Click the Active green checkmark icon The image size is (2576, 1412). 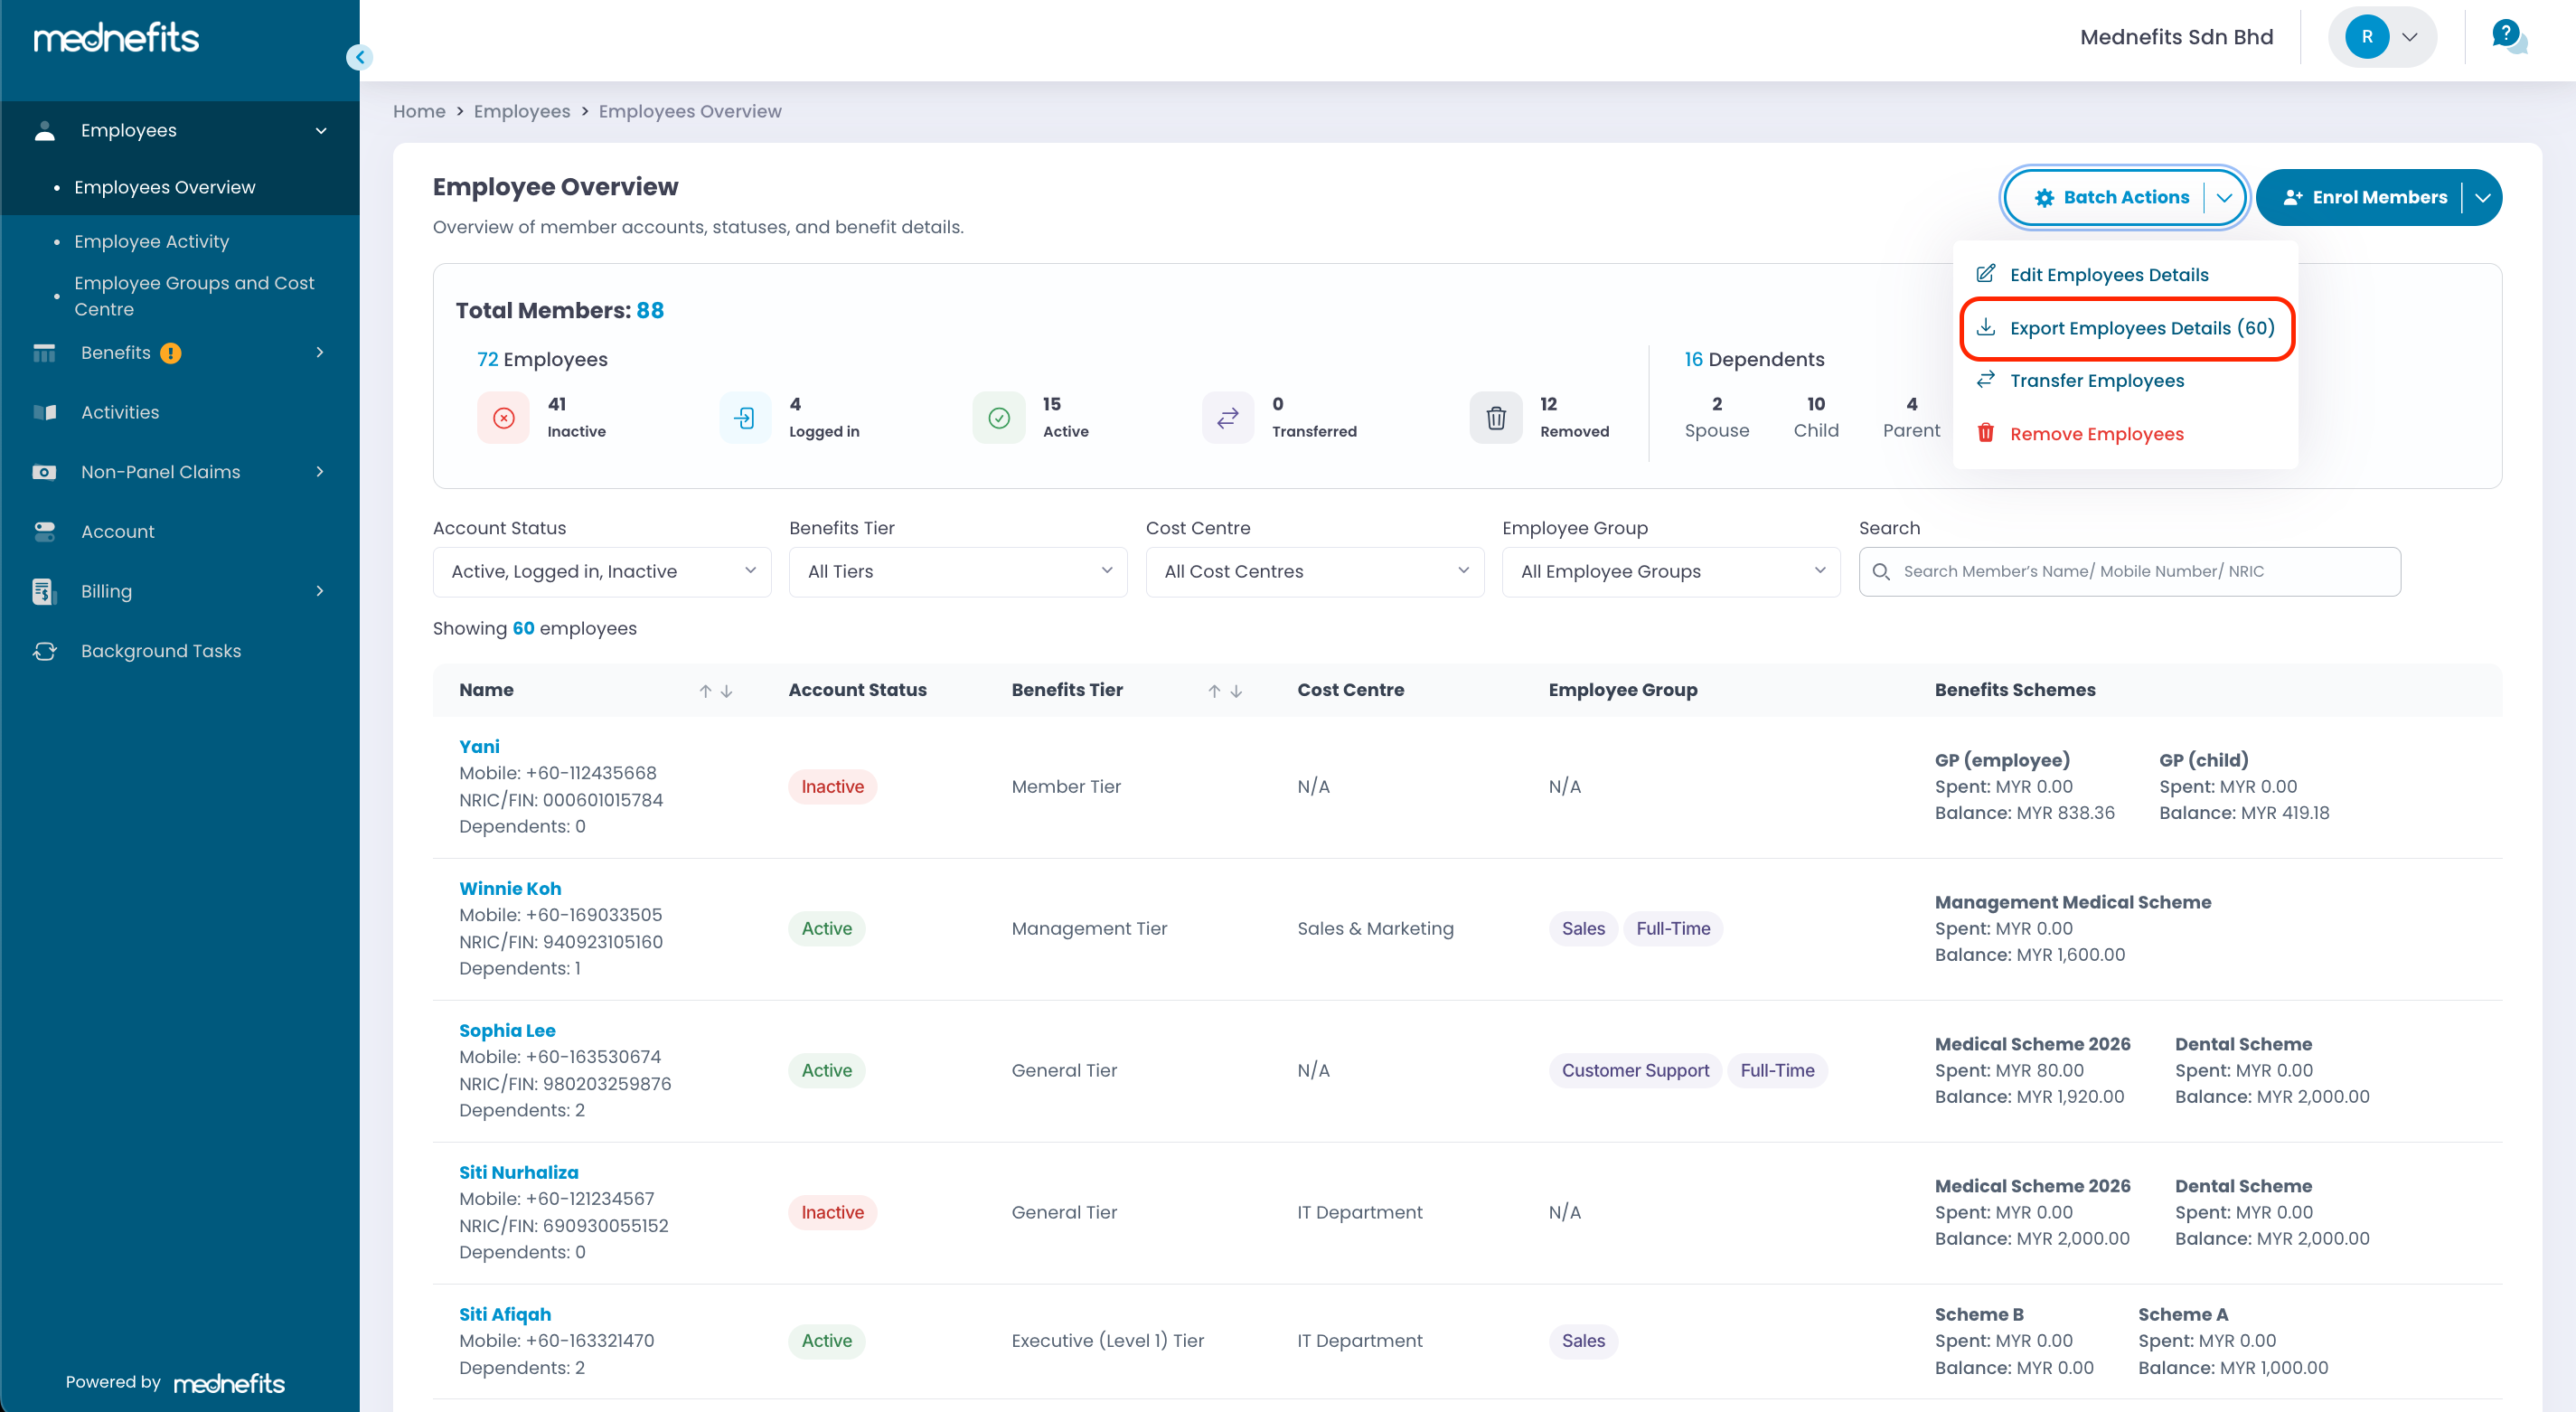point(998,418)
